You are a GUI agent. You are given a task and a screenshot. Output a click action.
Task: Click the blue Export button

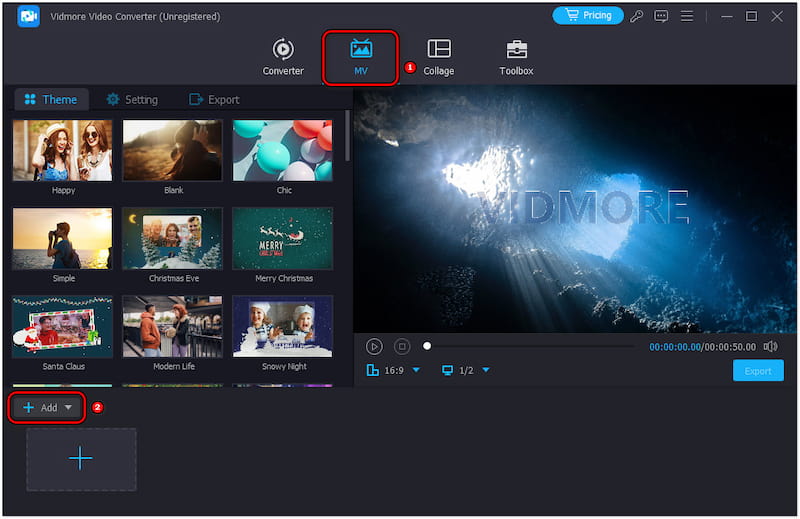click(758, 371)
